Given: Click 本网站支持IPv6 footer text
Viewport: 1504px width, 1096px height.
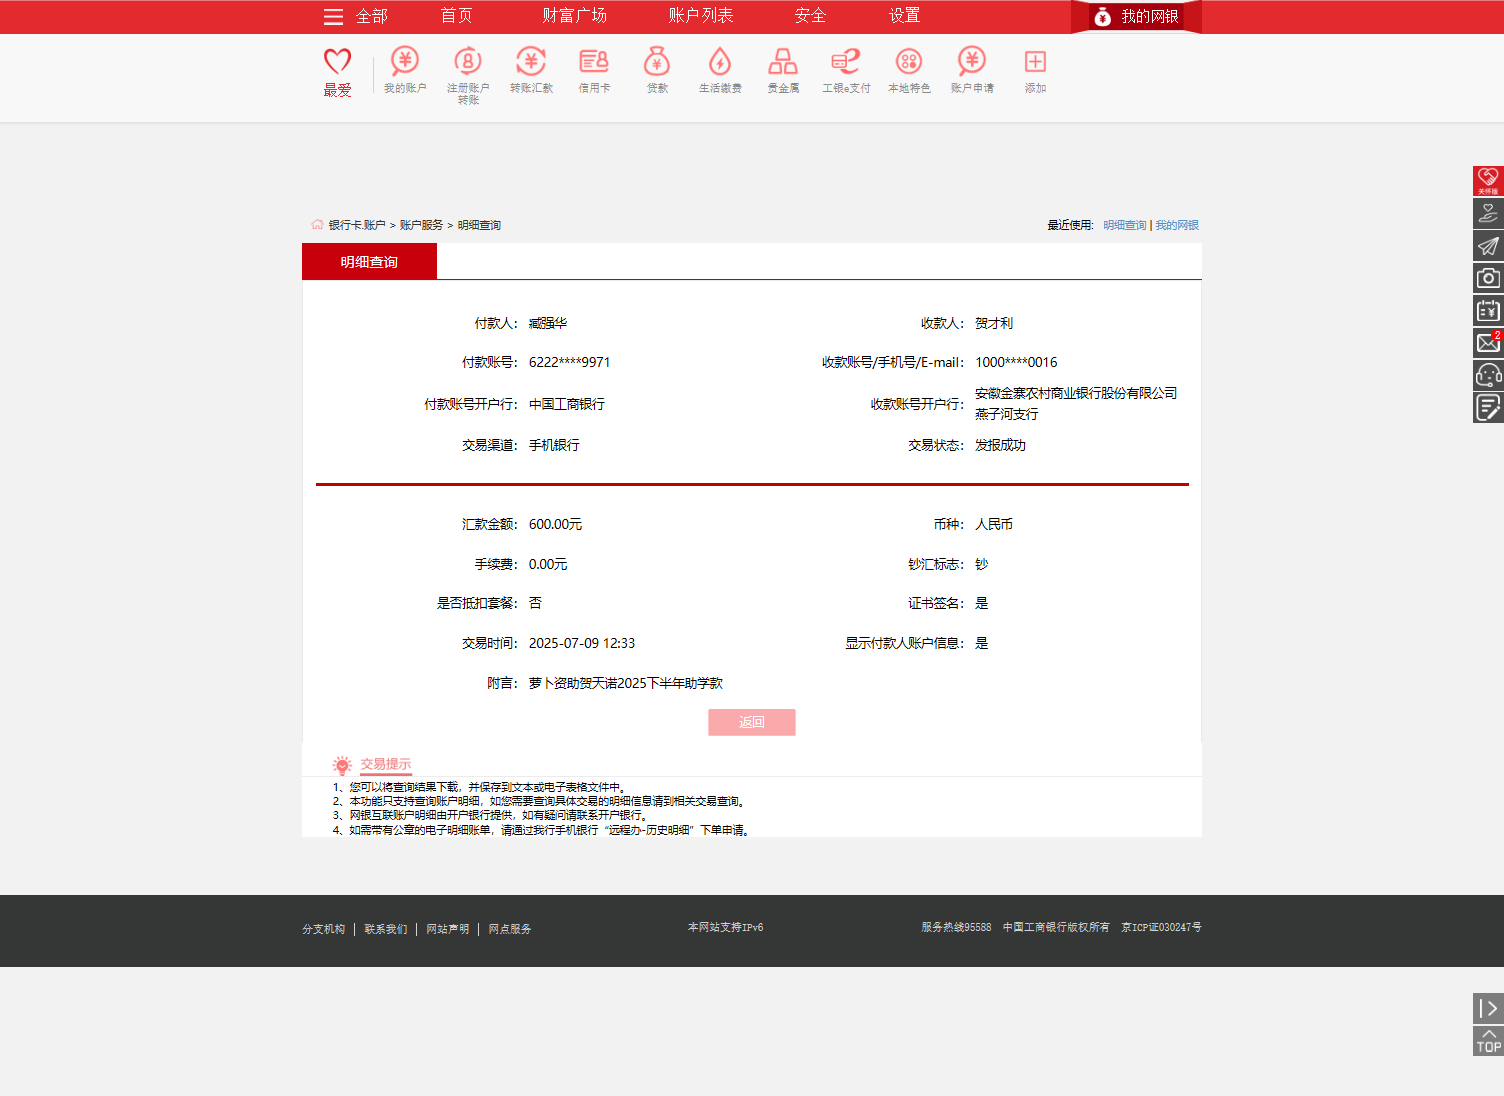Looking at the screenshot, I should pos(725,927).
